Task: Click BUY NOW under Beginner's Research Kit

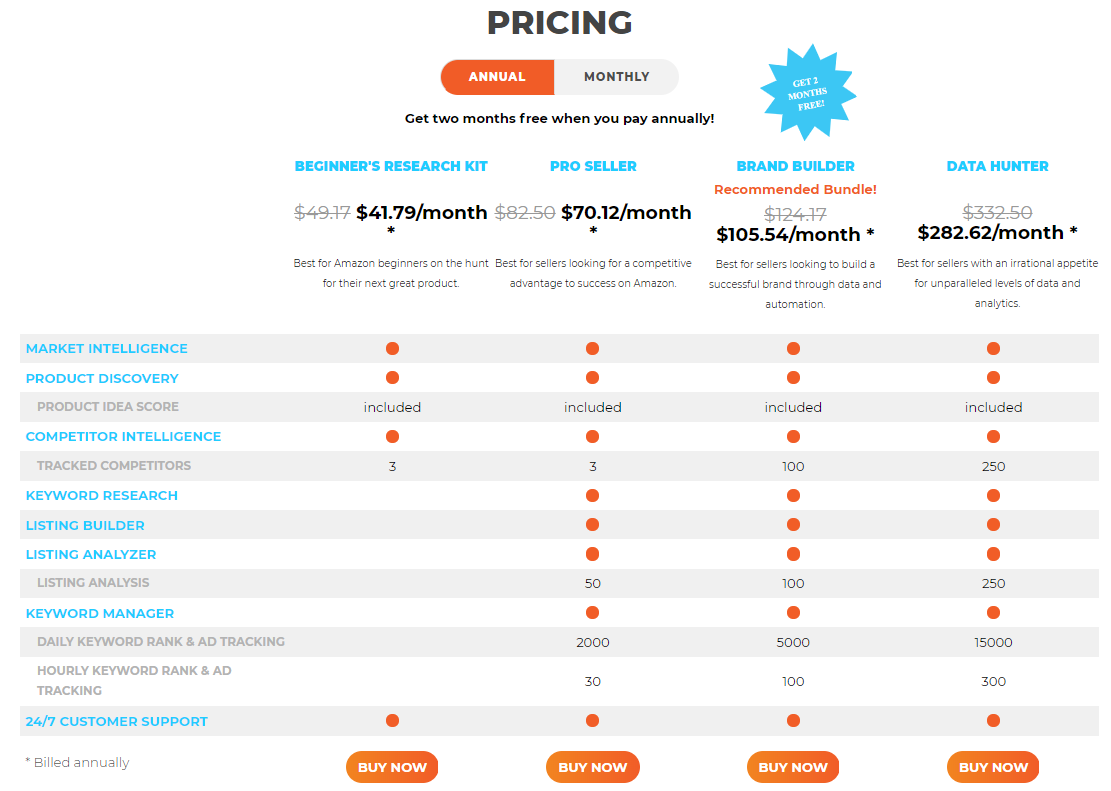Action: point(392,766)
